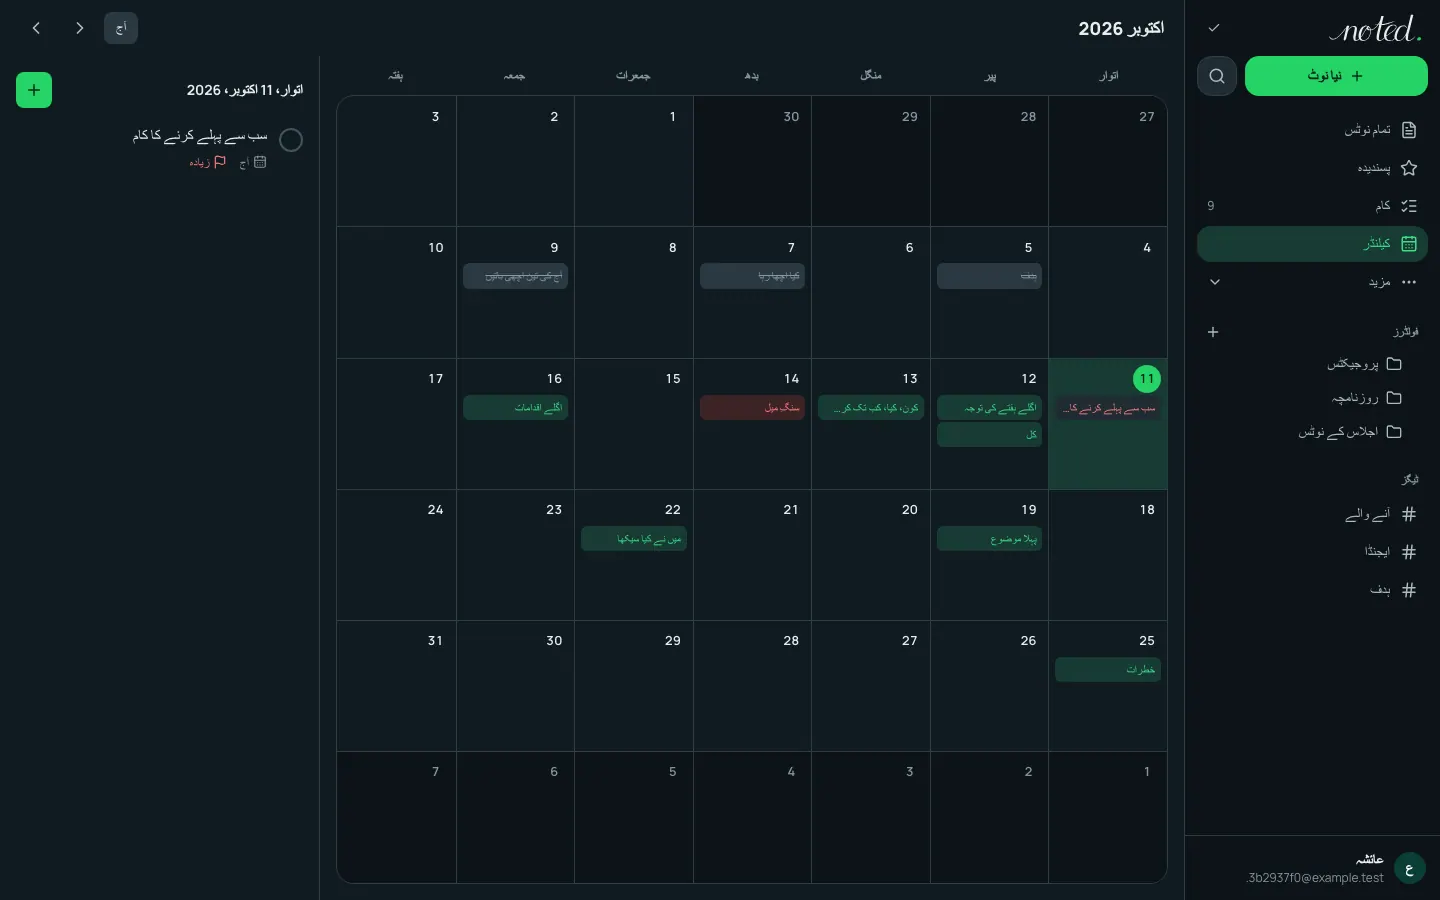Click the اتوار، 11 اکتوبر، 2026 day heading
The height and width of the screenshot is (900, 1440).
[x=245, y=90]
